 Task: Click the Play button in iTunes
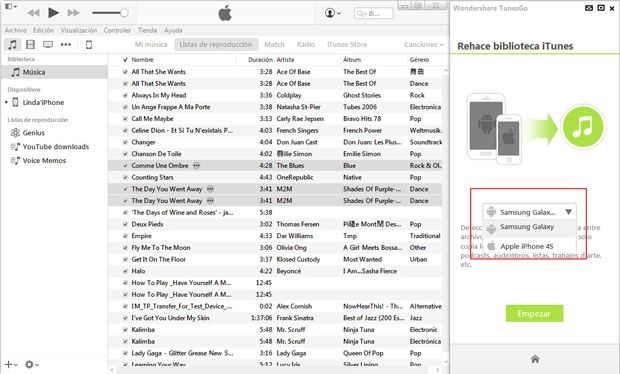tap(53, 13)
